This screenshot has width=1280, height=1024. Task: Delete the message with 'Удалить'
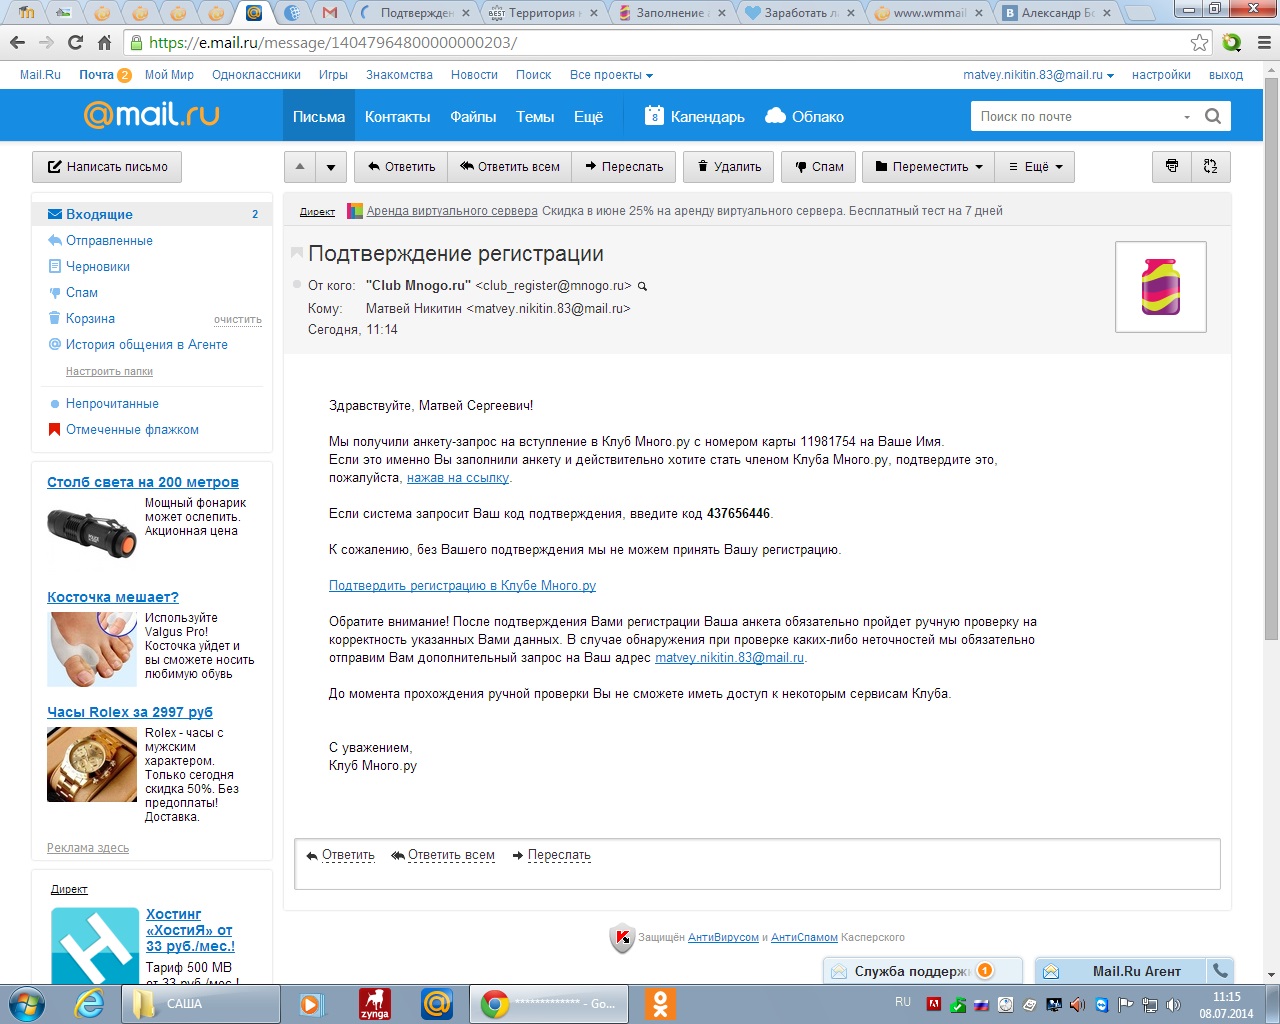(729, 166)
